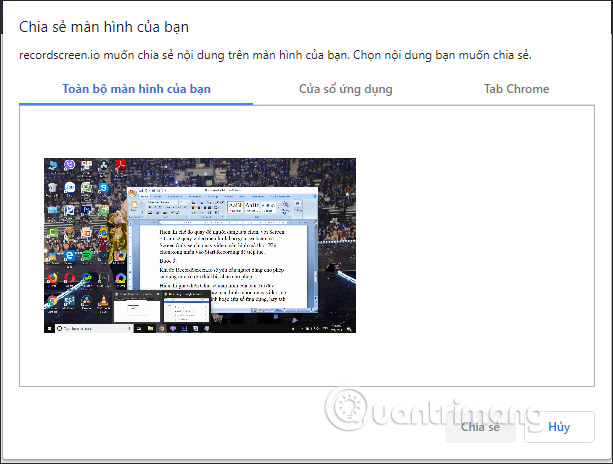The height and width of the screenshot is (464, 613).
Task: Cancel sharing with the 'Hủy' button
Action: (559, 427)
